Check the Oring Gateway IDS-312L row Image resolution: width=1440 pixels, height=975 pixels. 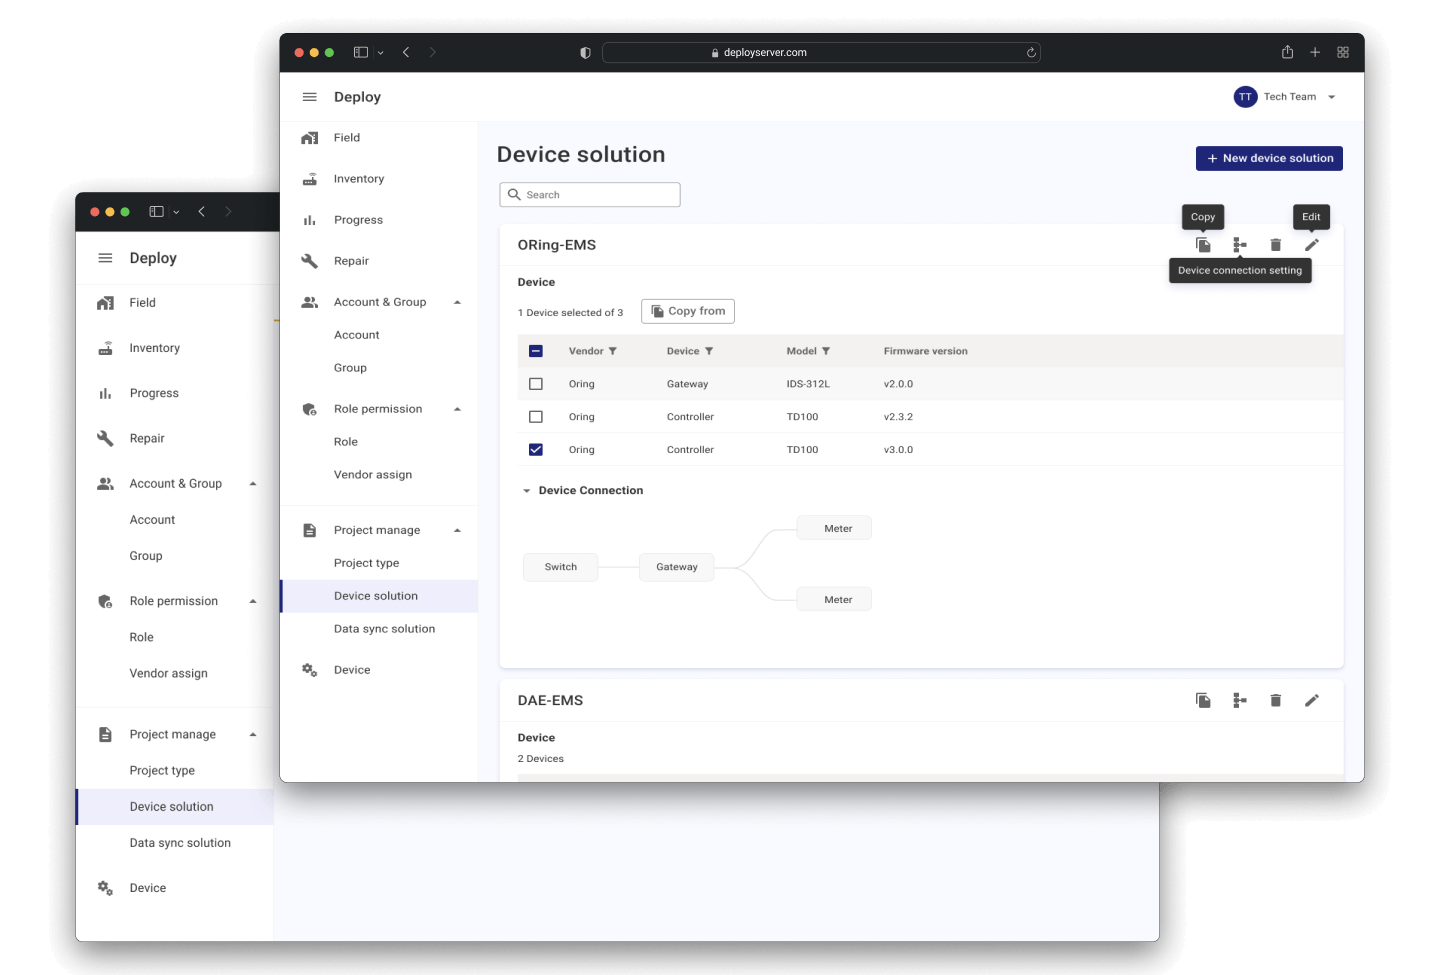point(536,384)
